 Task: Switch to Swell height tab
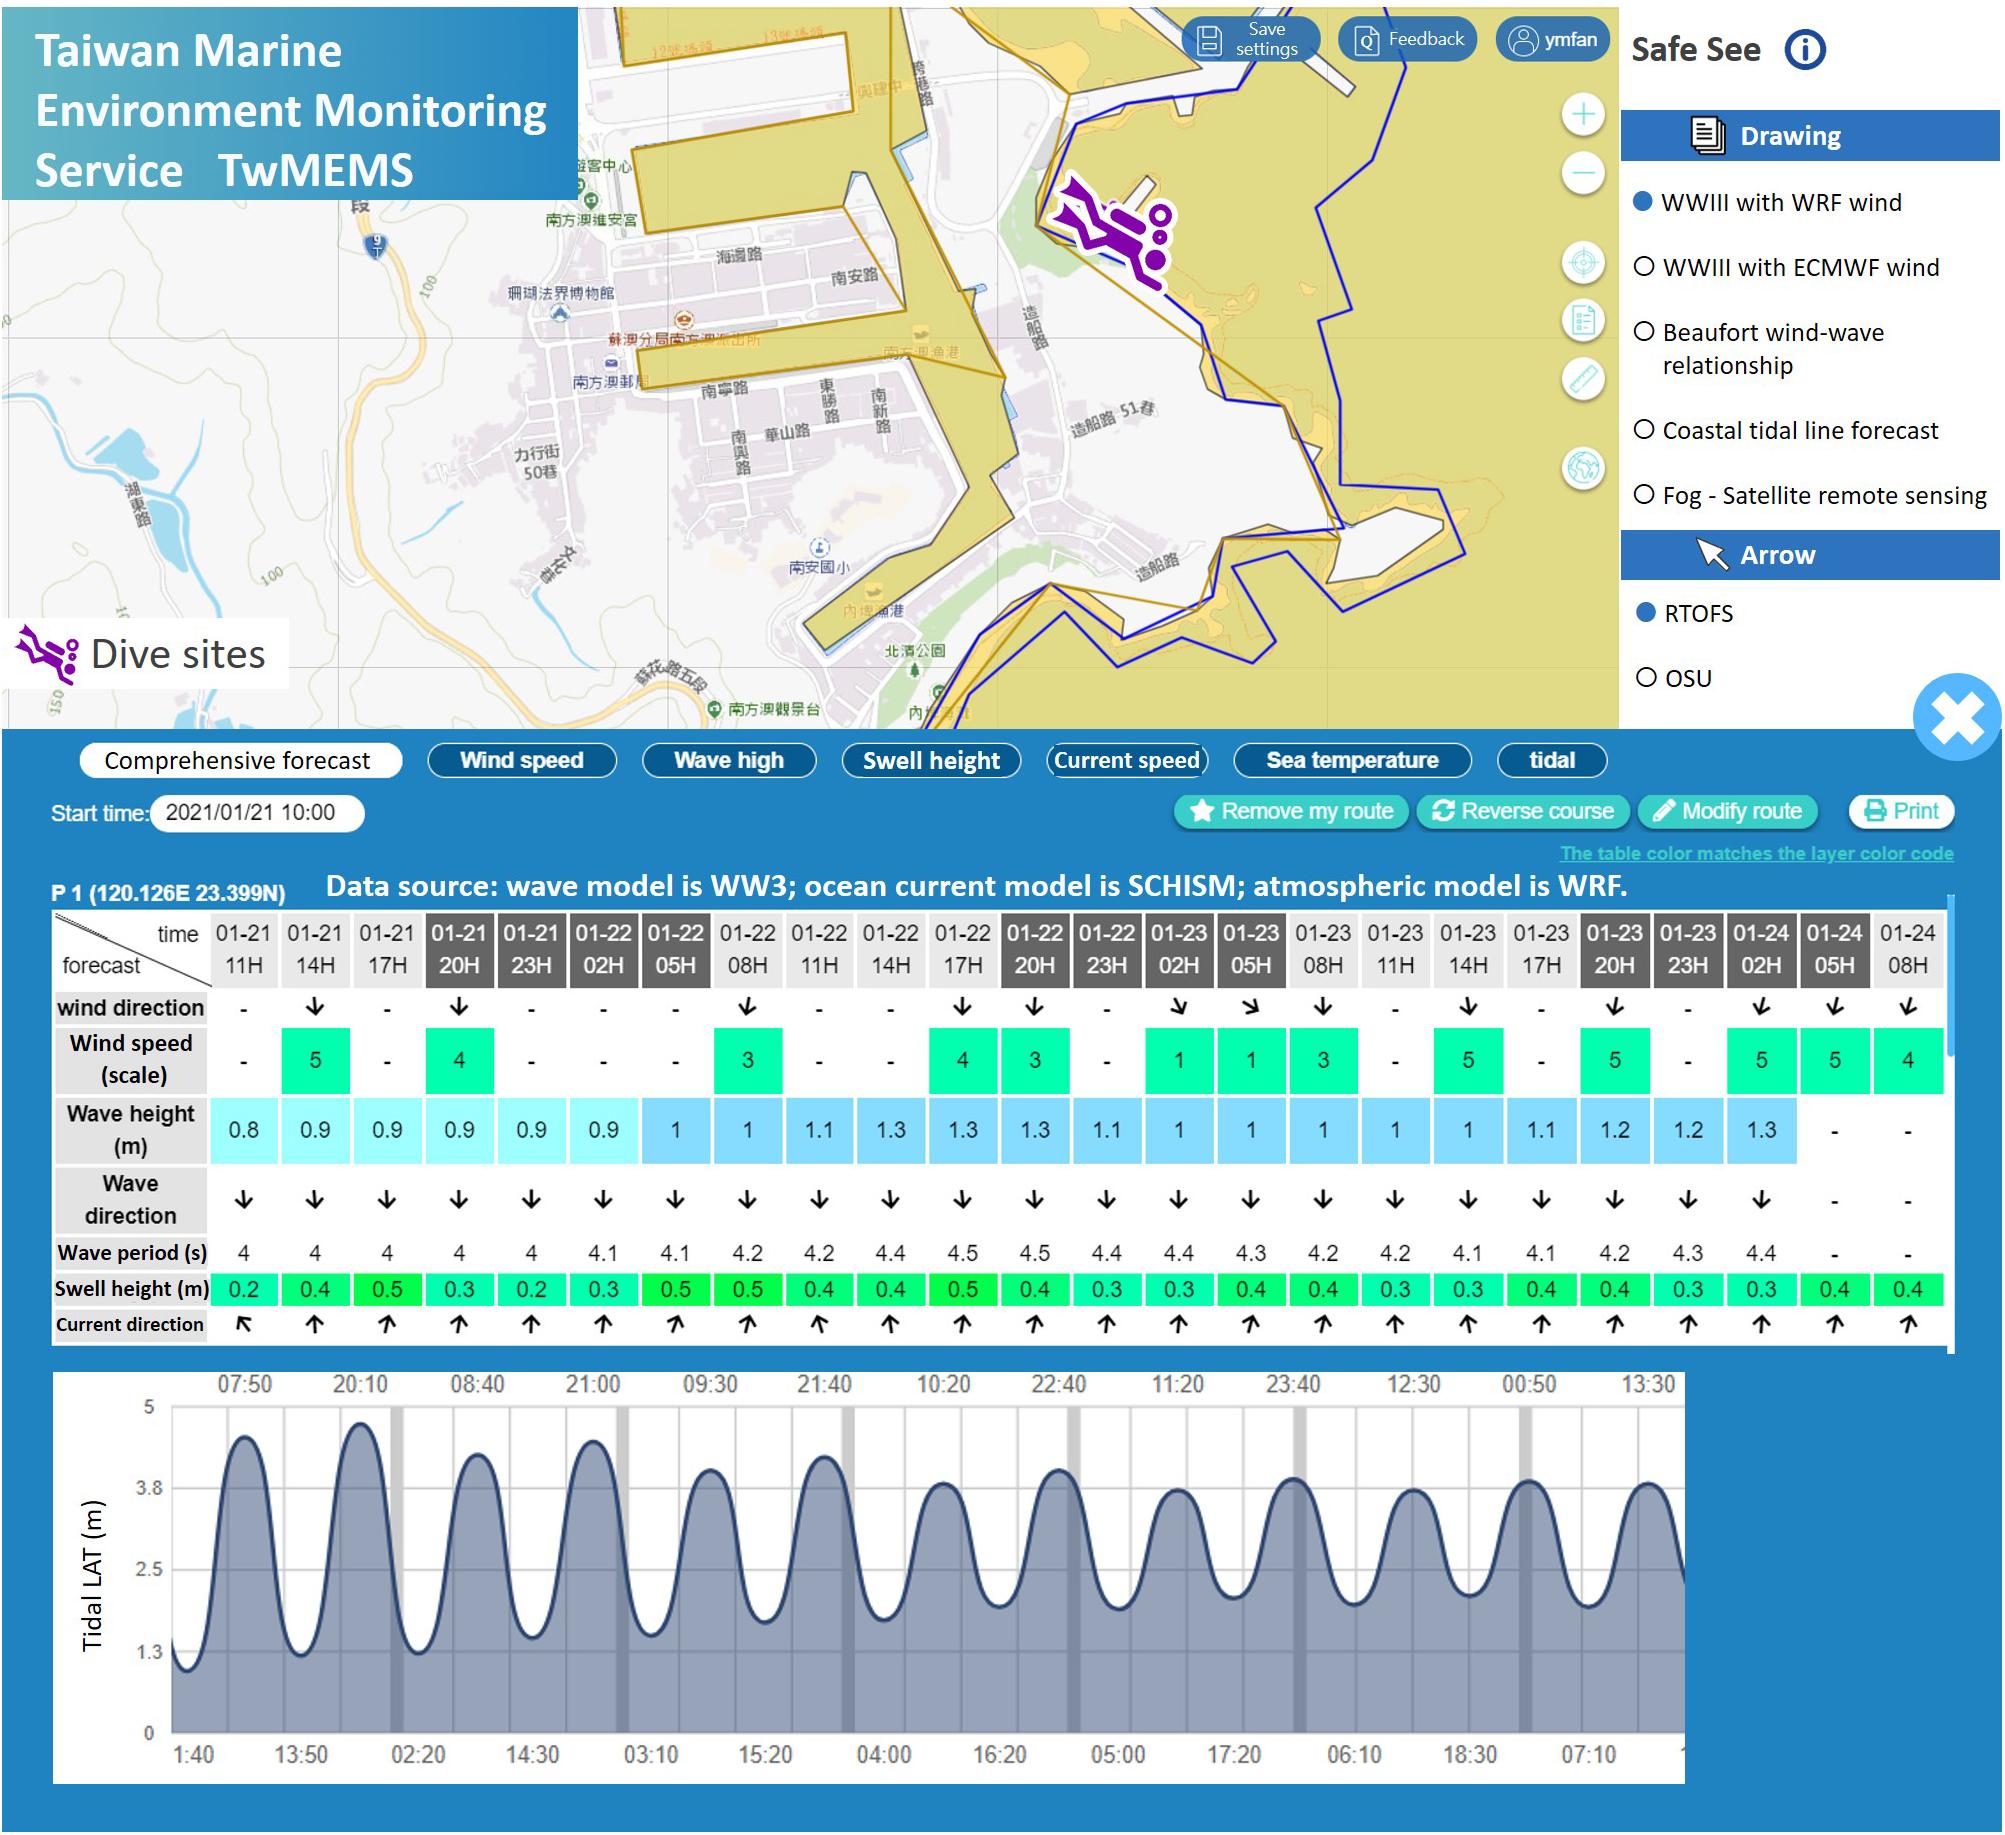(931, 760)
